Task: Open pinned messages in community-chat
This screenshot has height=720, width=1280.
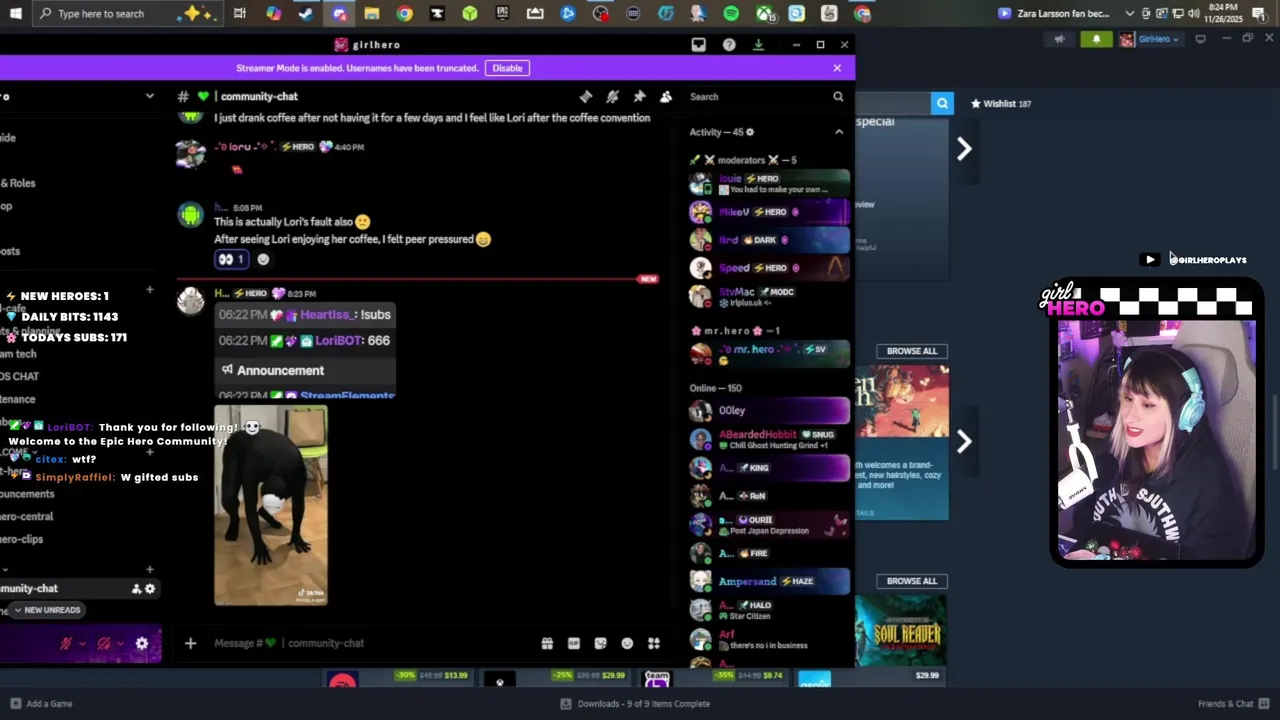Action: click(639, 96)
